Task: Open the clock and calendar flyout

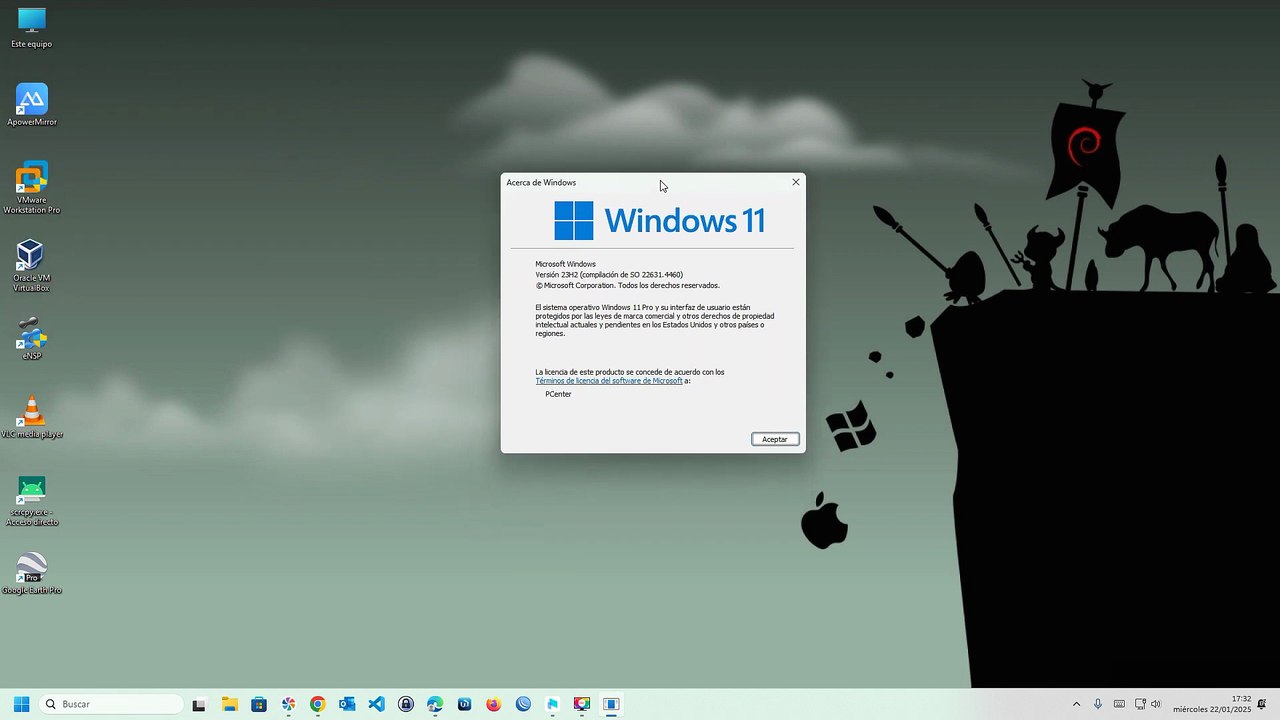Action: 1211,704
